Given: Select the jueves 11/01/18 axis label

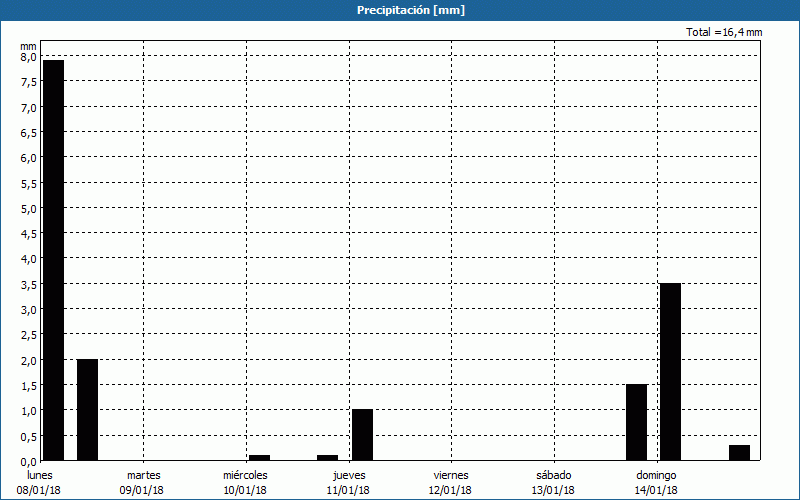Looking at the screenshot, I should [349, 482].
